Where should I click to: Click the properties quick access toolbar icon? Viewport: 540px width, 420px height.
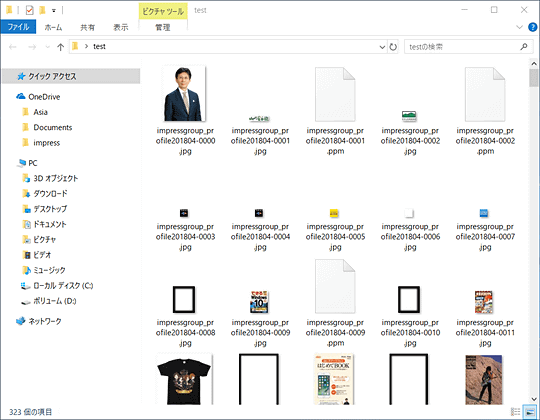pyautogui.click(x=30, y=10)
